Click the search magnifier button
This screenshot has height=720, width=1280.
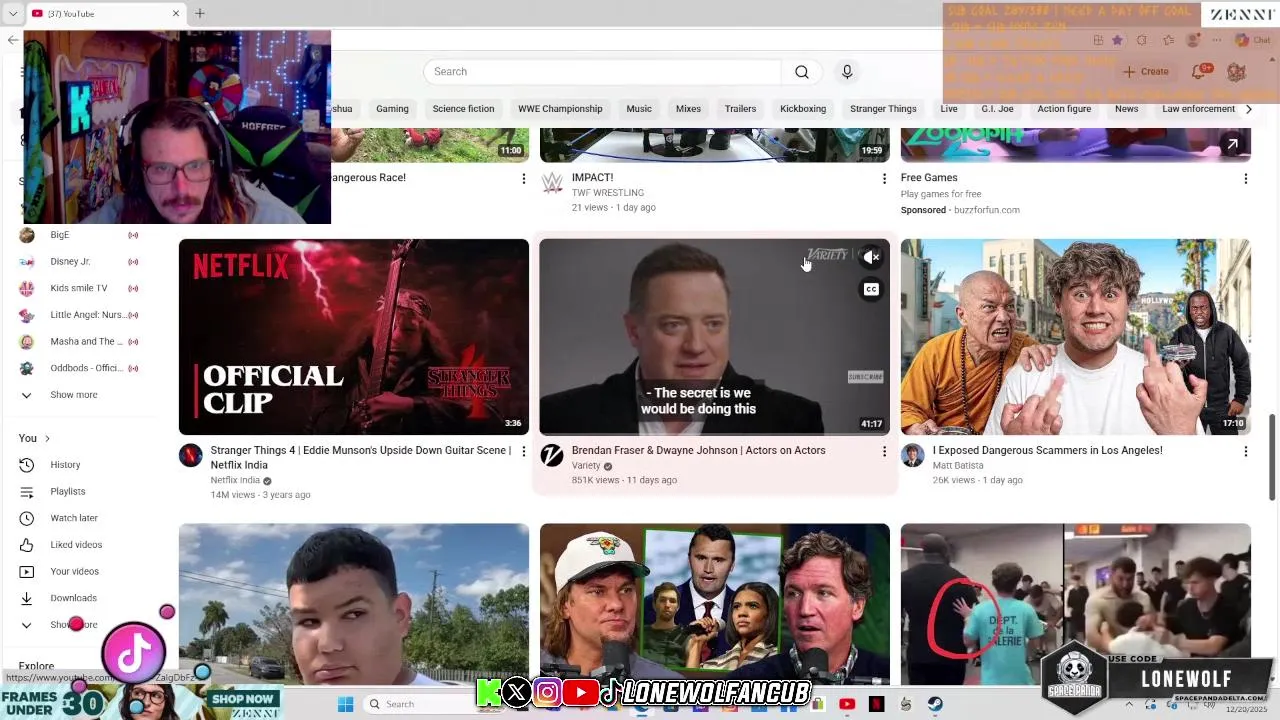tap(802, 72)
